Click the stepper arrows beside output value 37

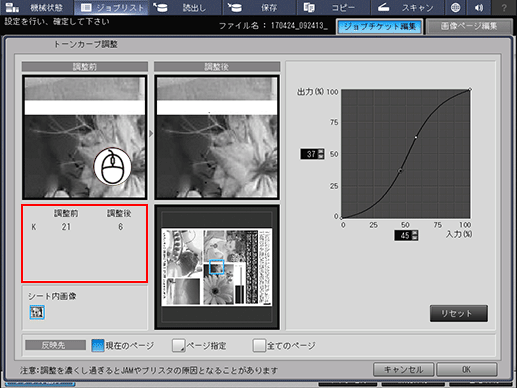[321, 154]
